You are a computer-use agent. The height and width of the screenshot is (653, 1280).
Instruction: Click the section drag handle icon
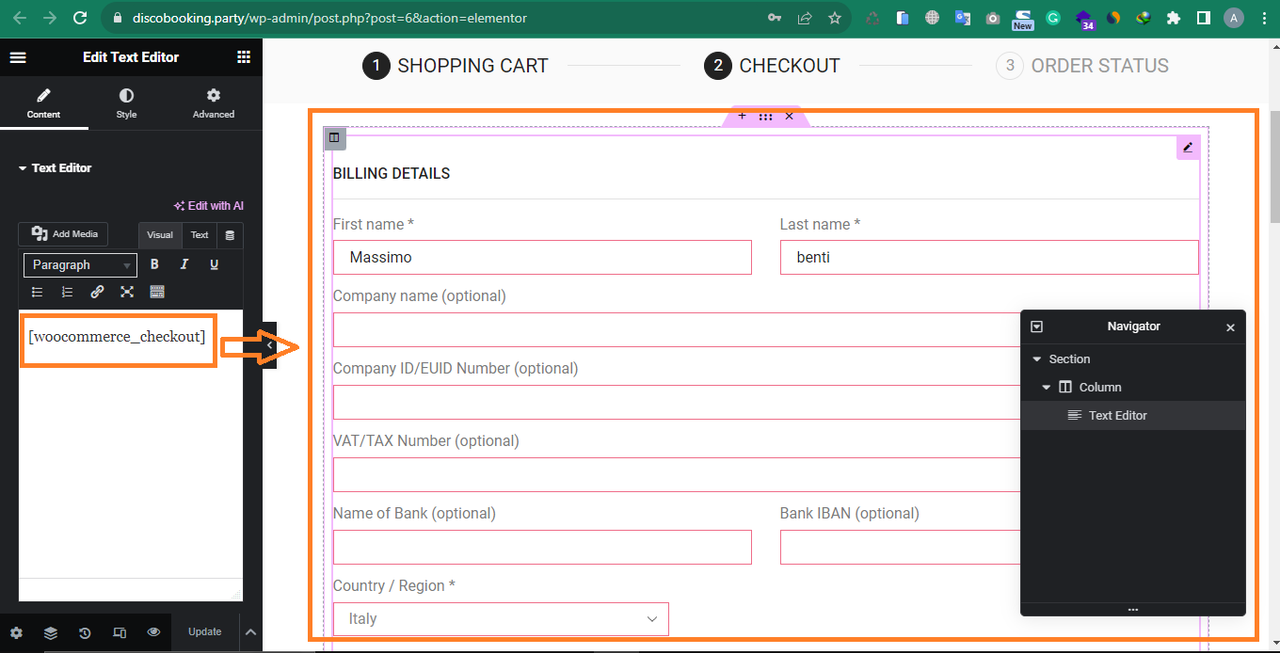pyautogui.click(x=765, y=116)
